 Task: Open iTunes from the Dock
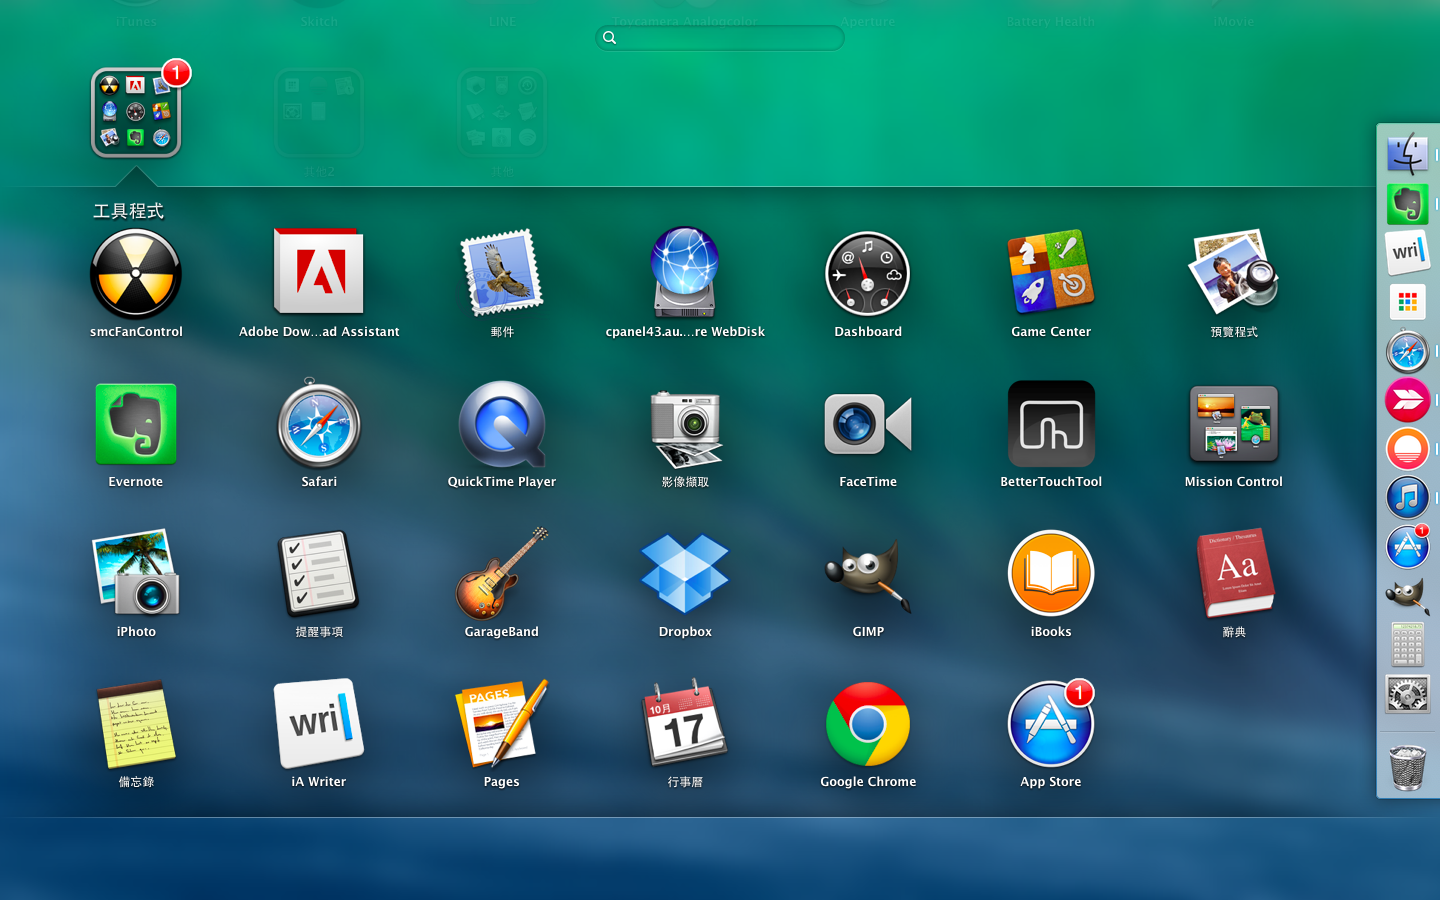[1407, 497]
